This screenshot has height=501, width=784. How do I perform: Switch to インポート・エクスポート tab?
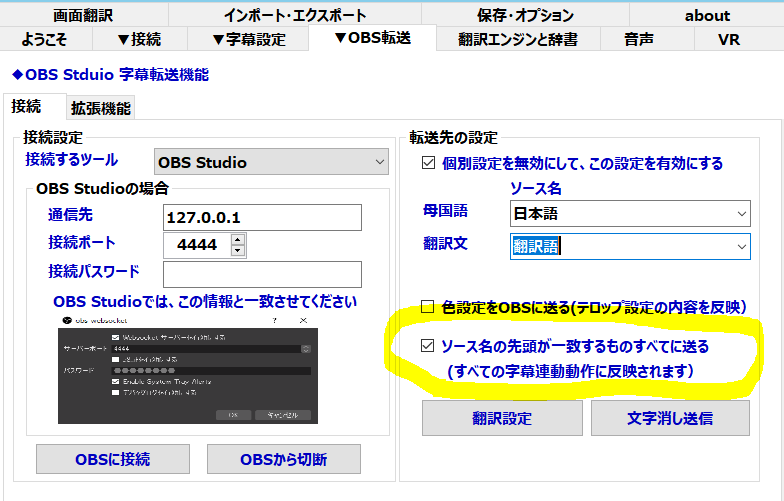(x=295, y=15)
